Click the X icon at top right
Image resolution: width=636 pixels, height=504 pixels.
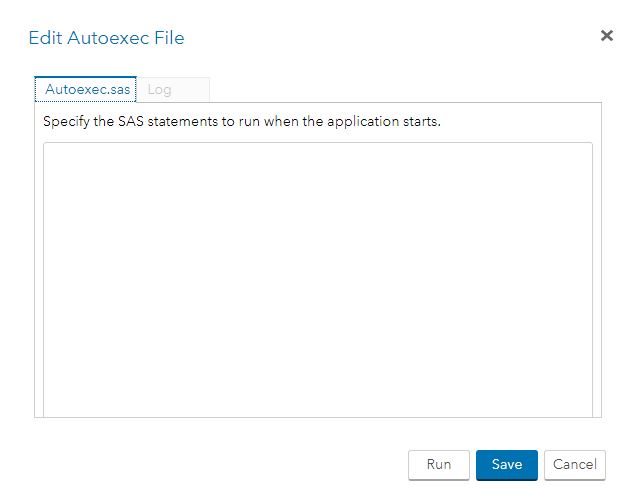(606, 36)
